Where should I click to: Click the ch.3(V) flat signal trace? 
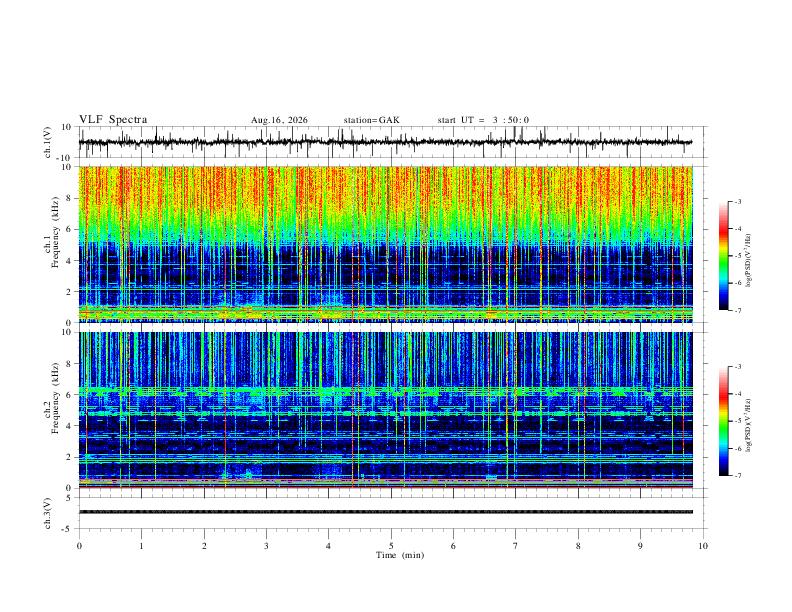[385, 512]
